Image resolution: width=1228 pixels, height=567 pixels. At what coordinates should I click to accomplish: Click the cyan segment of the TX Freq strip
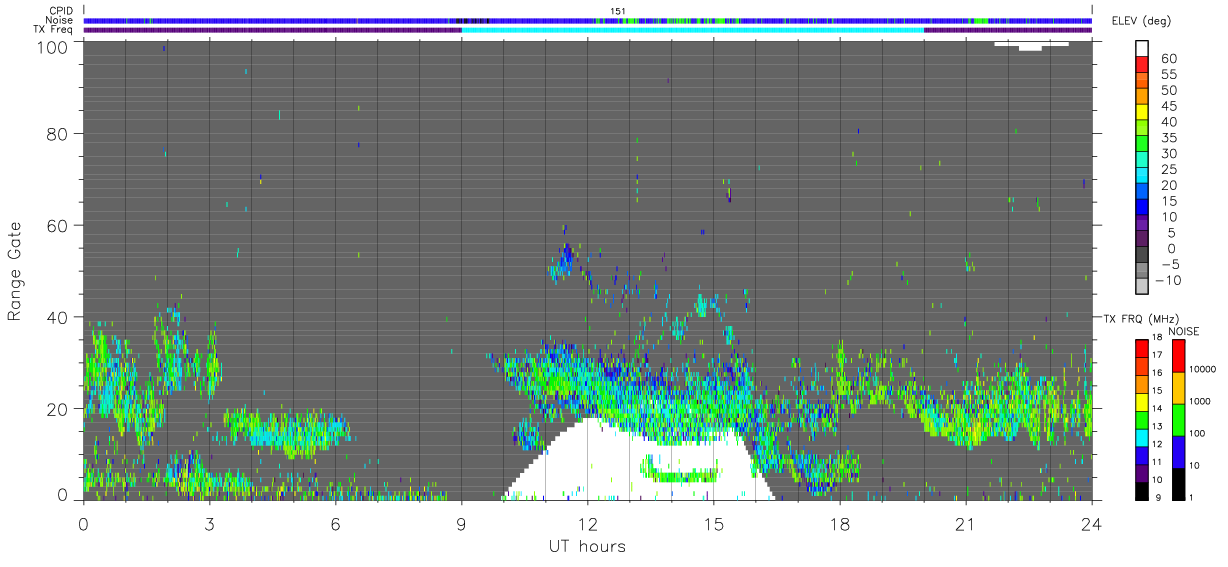[693, 30]
